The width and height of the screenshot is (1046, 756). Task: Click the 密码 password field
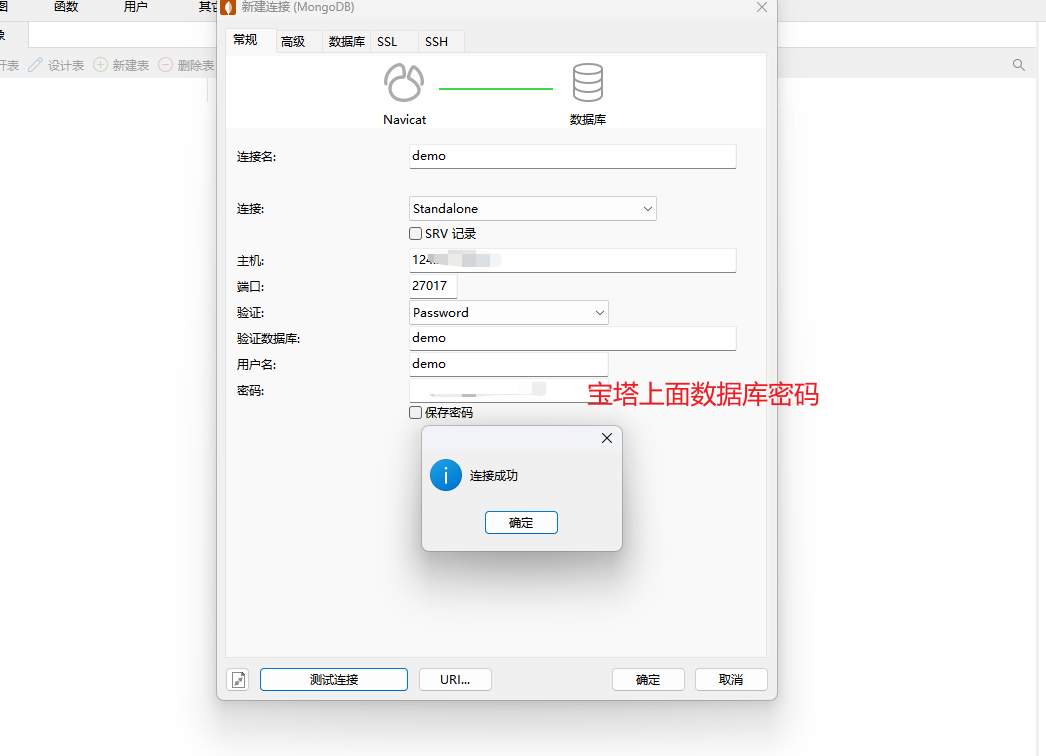click(x=508, y=390)
